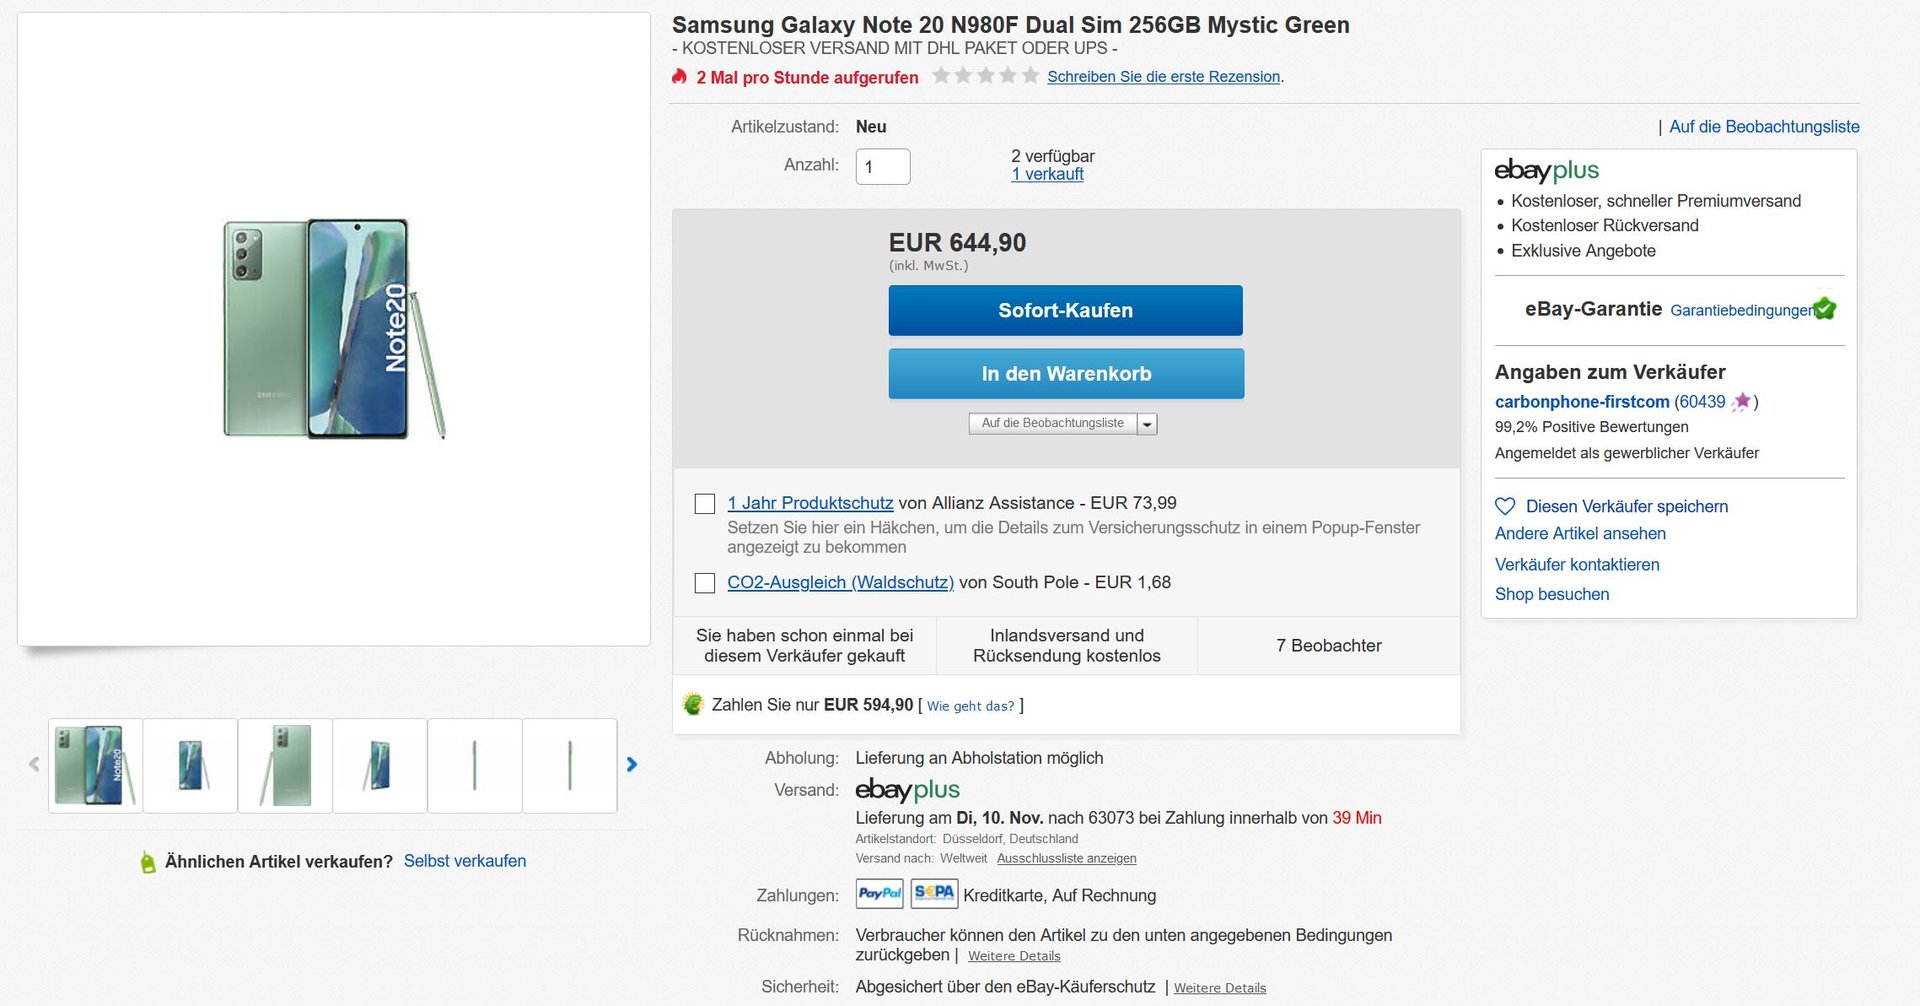Open the Ausschlussliste anzeigen link

[x=1066, y=859]
